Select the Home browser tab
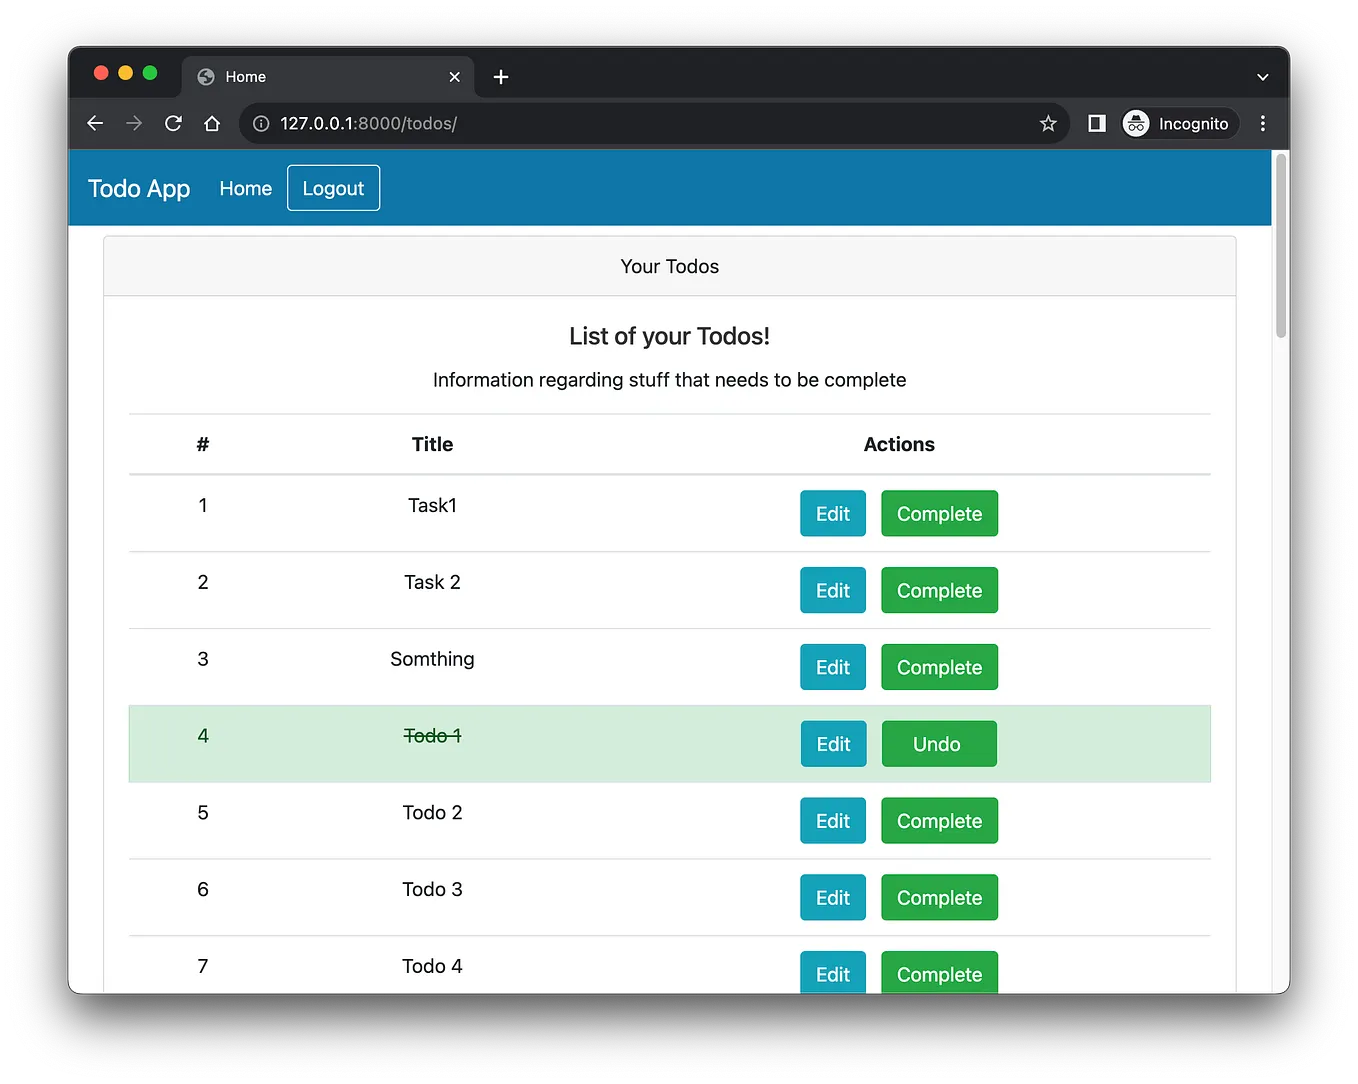This screenshot has width=1358, height=1084. coord(300,76)
